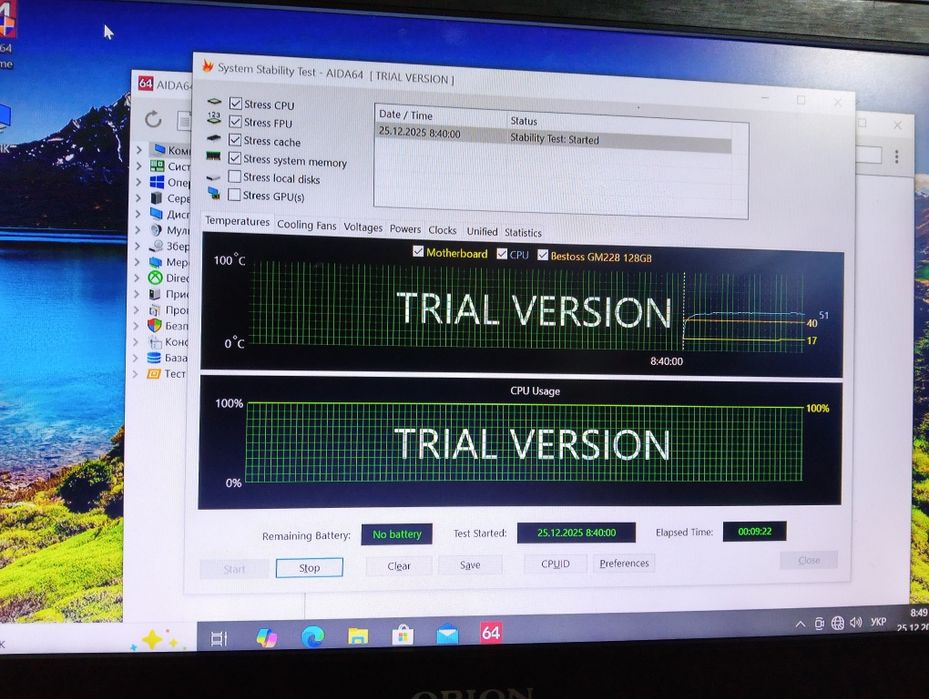
Task: Select the Безп security shield icon
Action: pyautogui.click(x=155, y=325)
